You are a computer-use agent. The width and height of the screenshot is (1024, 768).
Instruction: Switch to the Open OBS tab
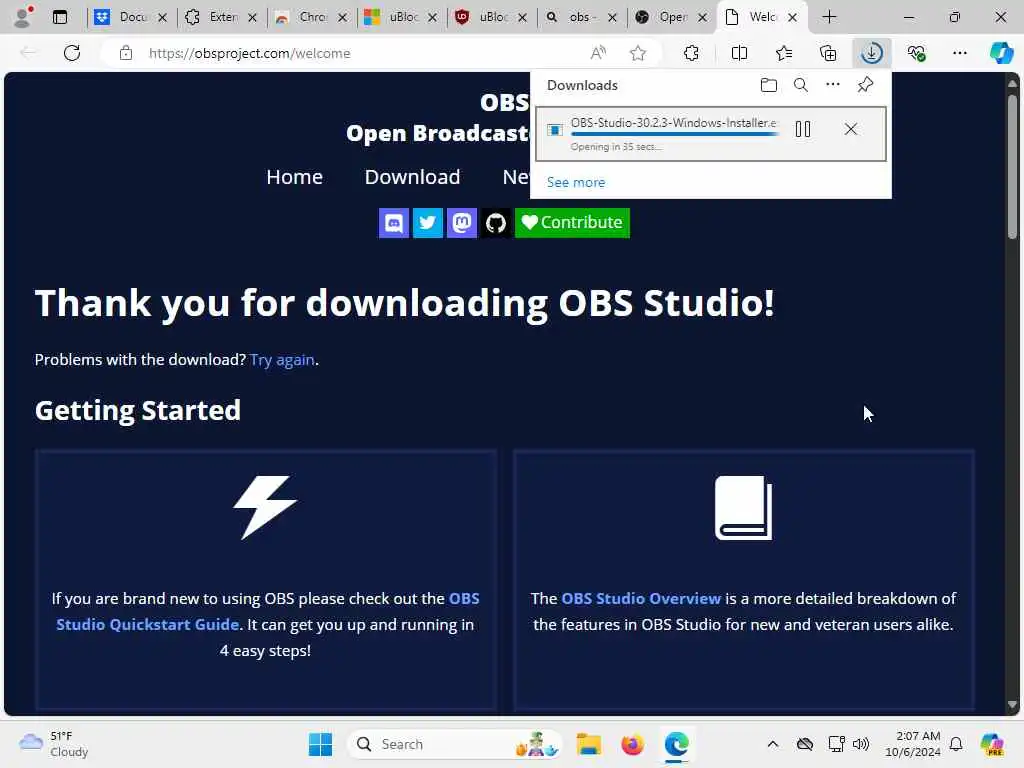point(671,17)
